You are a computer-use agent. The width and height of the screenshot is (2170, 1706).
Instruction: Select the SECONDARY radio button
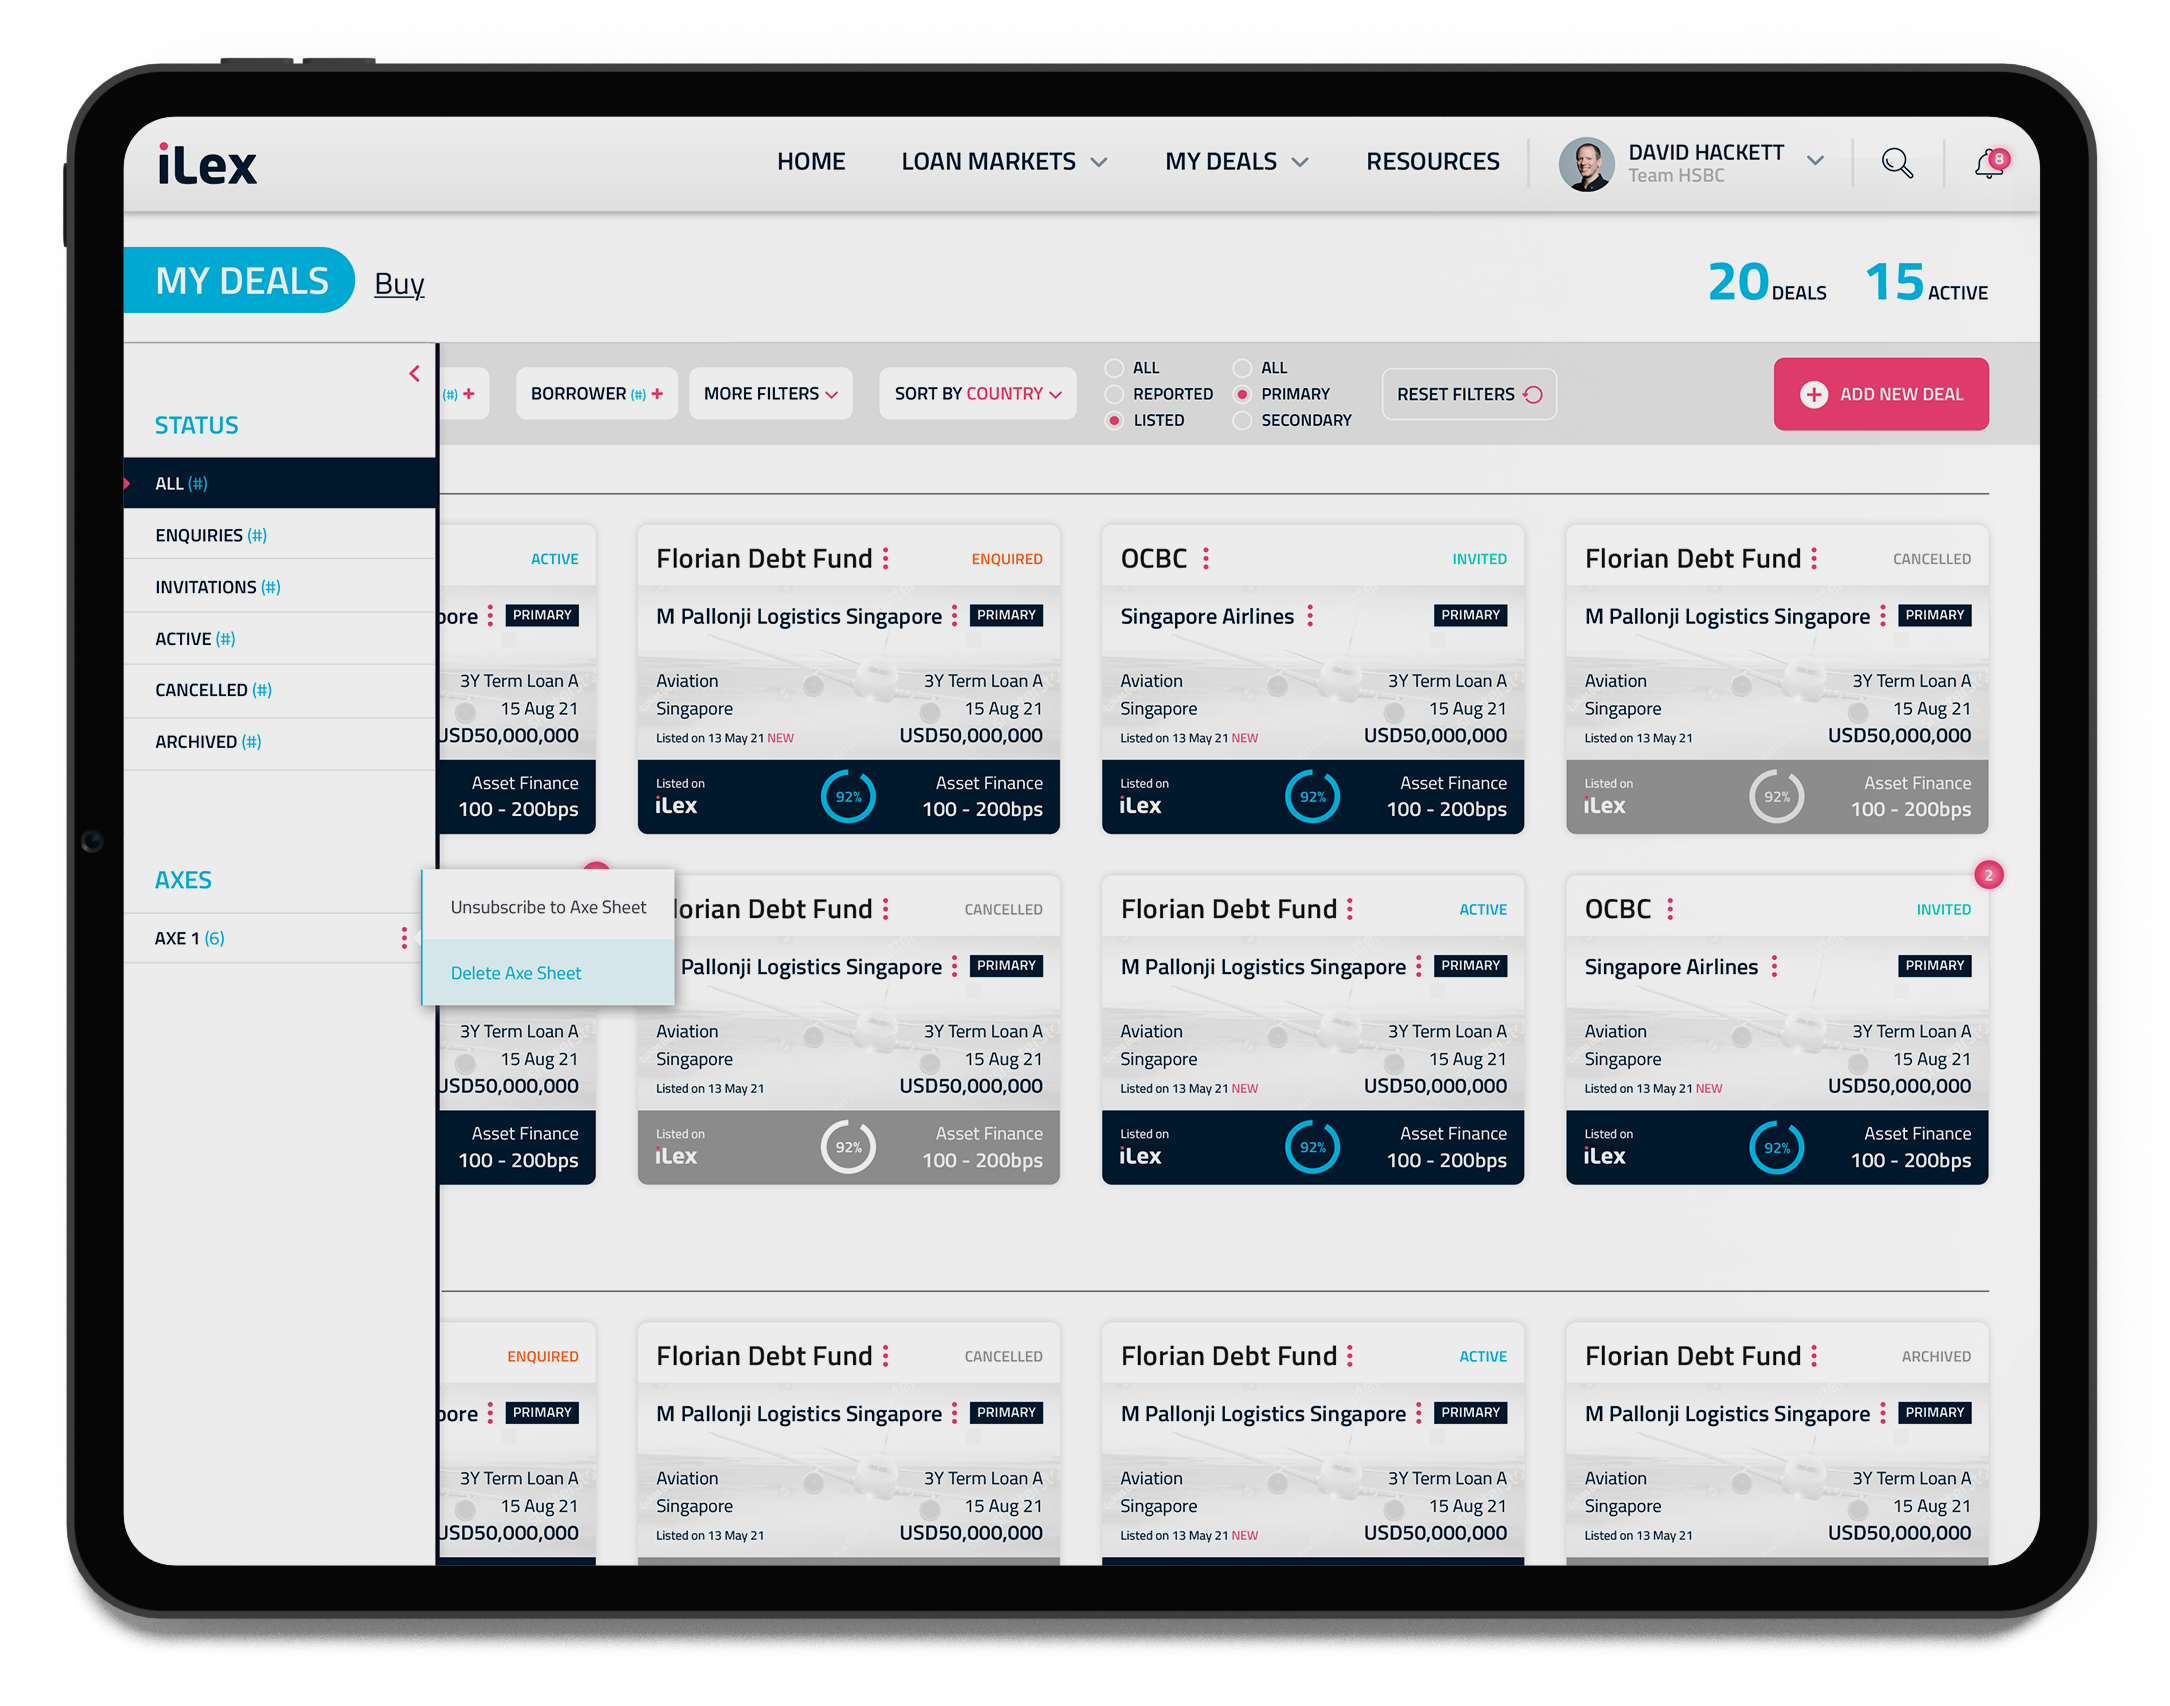[x=1242, y=420]
